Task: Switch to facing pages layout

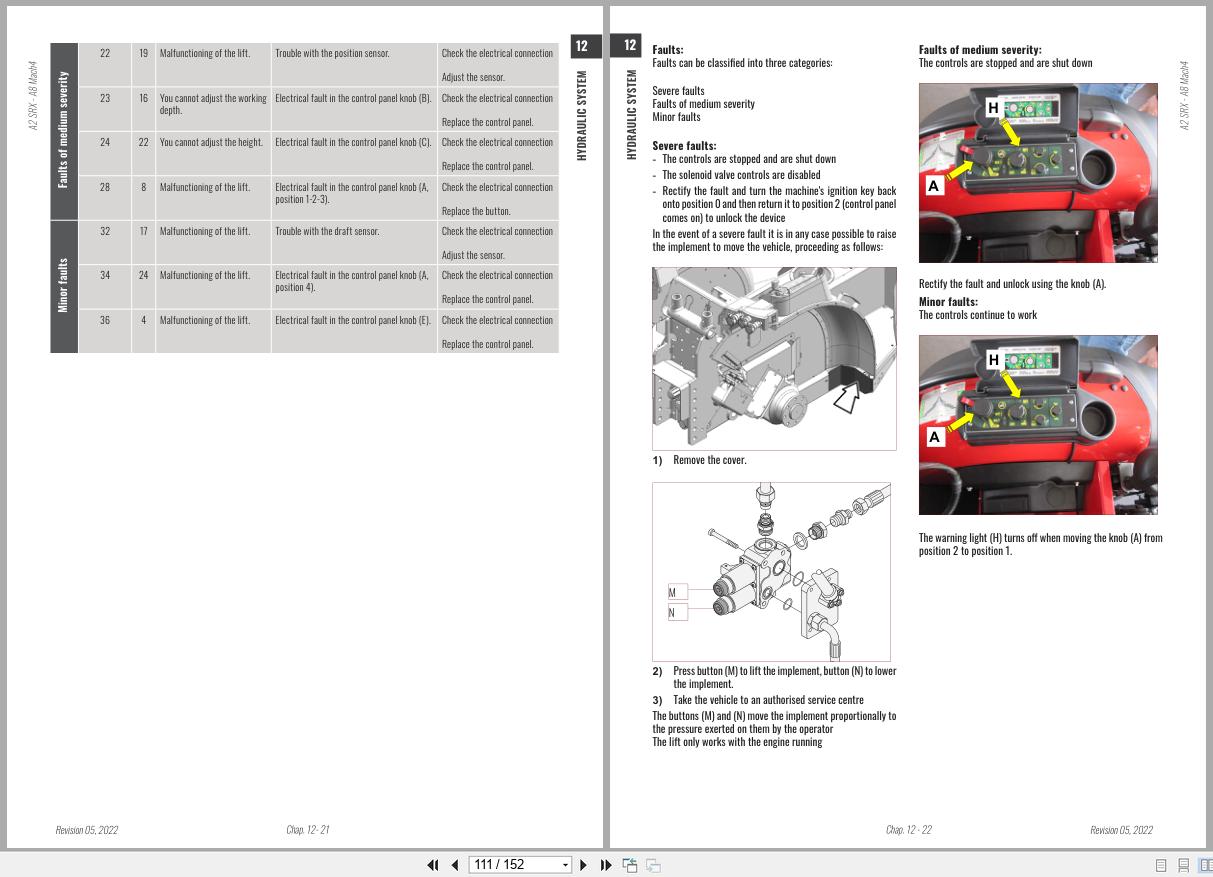Action: [x=1205, y=865]
